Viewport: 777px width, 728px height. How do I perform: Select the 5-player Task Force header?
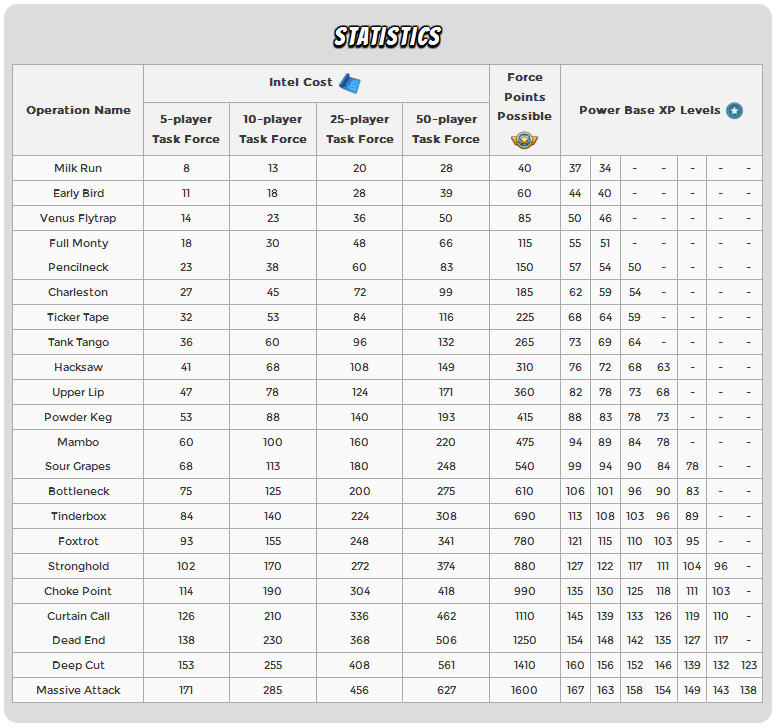tap(186, 129)
